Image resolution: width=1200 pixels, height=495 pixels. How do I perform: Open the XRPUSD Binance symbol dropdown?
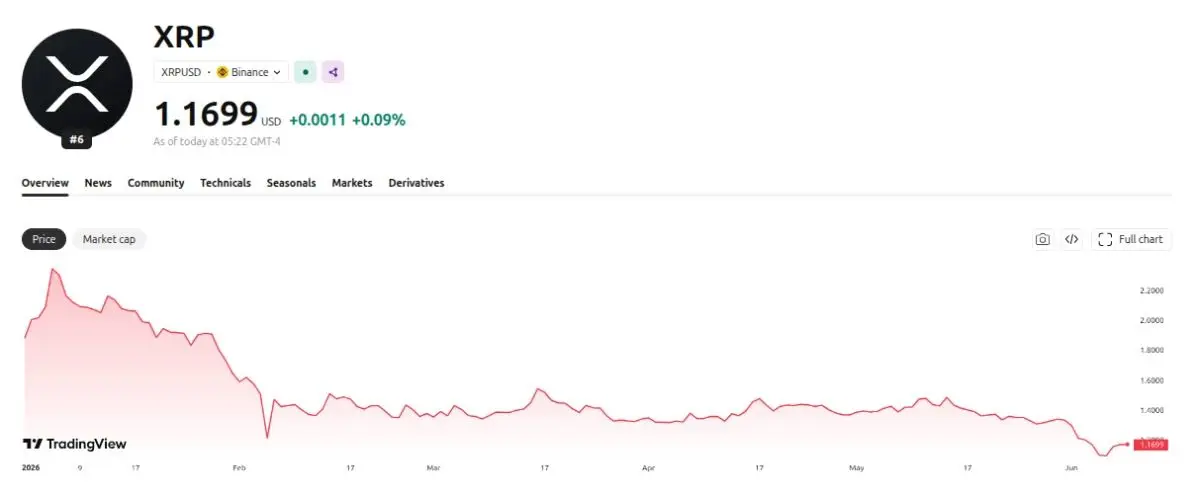(221, 72)
